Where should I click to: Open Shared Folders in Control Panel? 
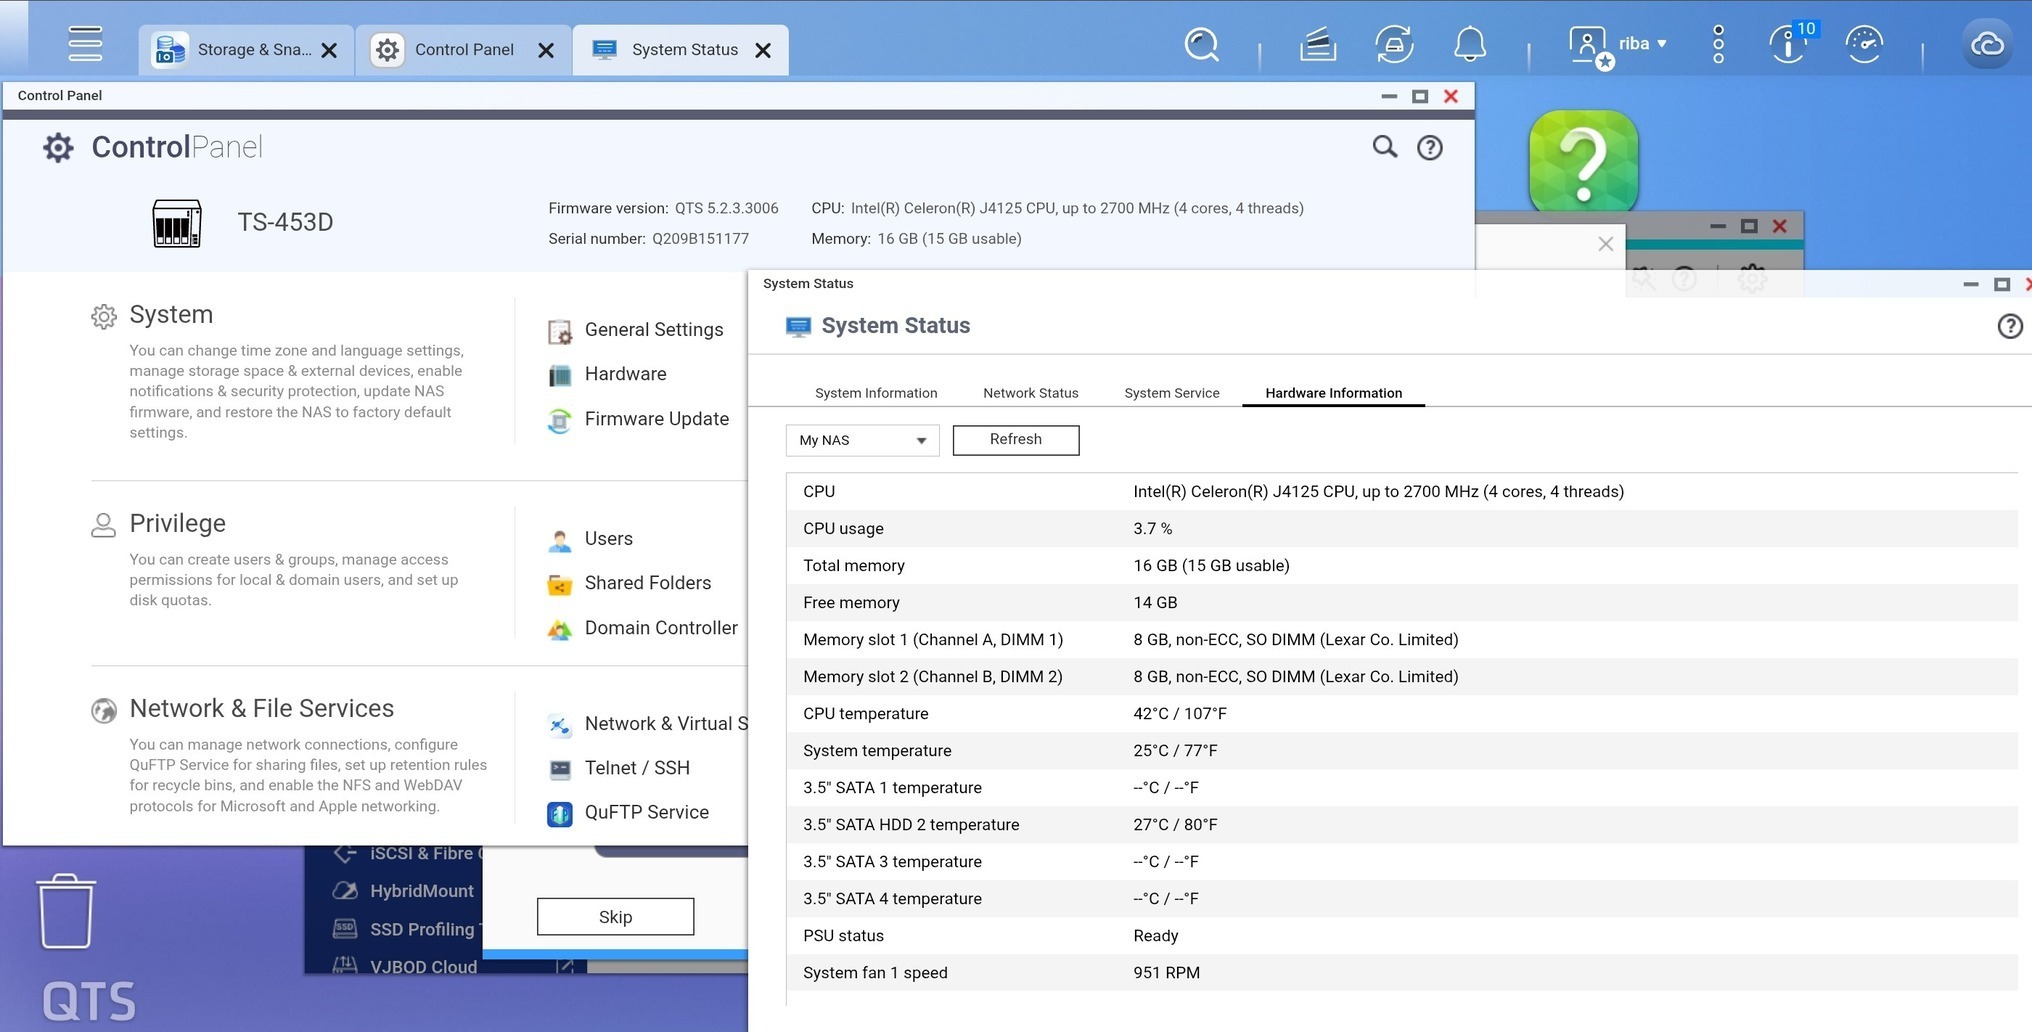648,583
